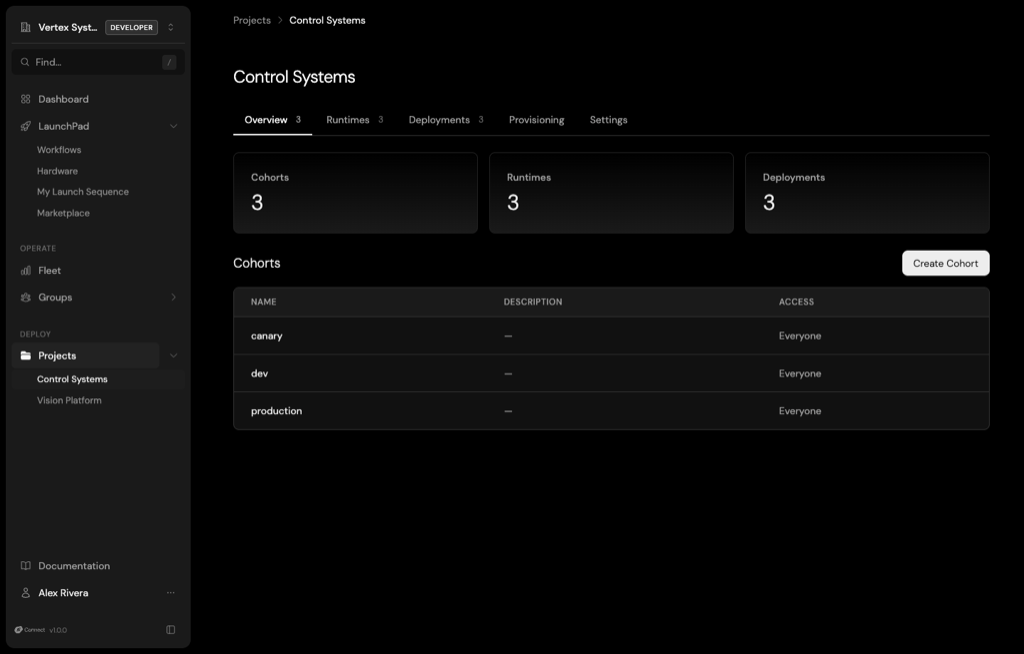
Task: Open the Alex Rivera more-options menu
Action: pos(170,593)
